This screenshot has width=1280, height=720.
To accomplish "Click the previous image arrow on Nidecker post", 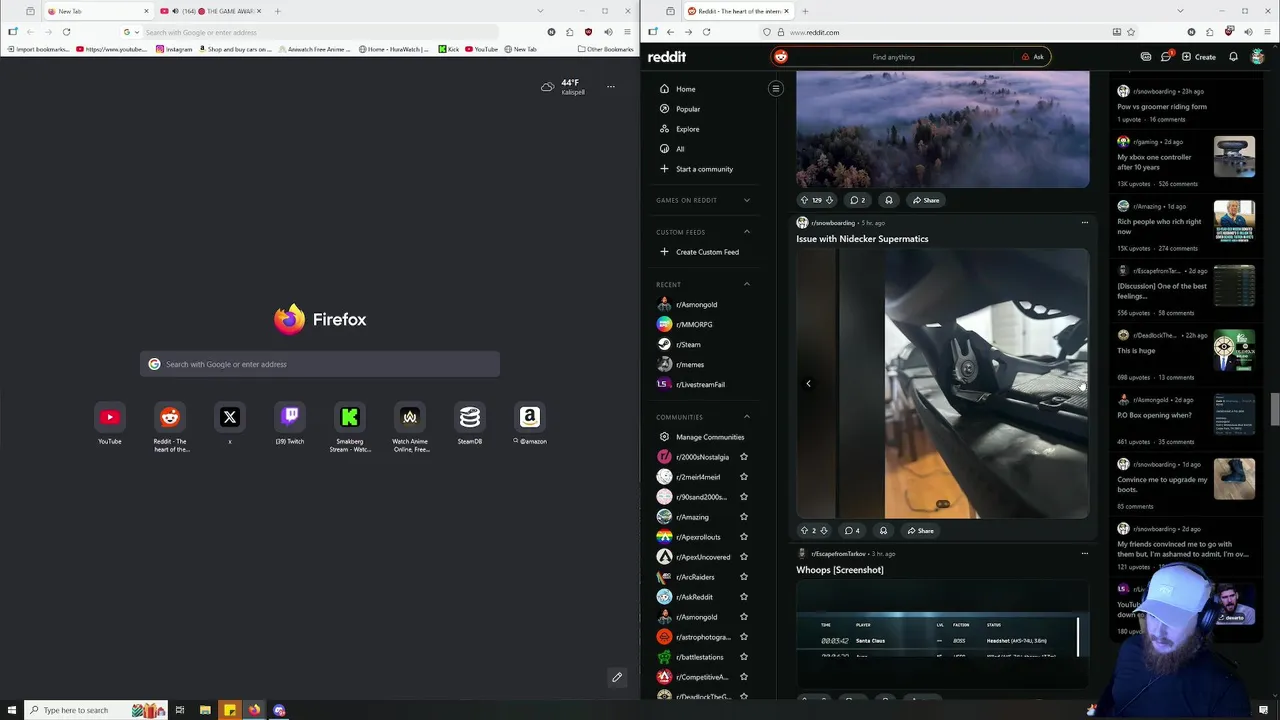I will click(808, 383).
